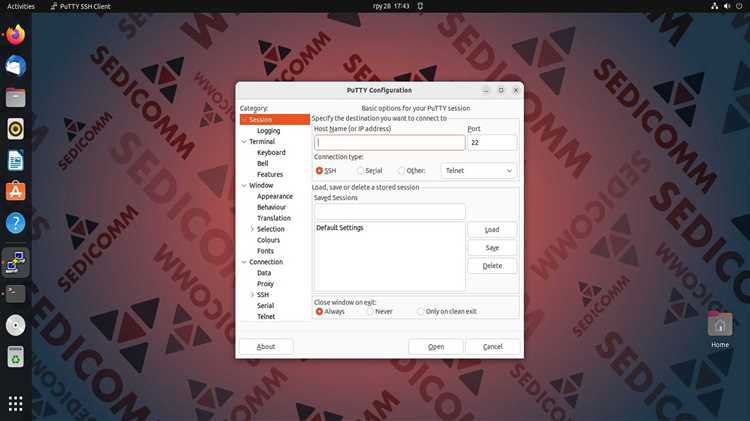Collapse the Session category
The width and height of the screenshot is (750, 421).
click(244, 120)
